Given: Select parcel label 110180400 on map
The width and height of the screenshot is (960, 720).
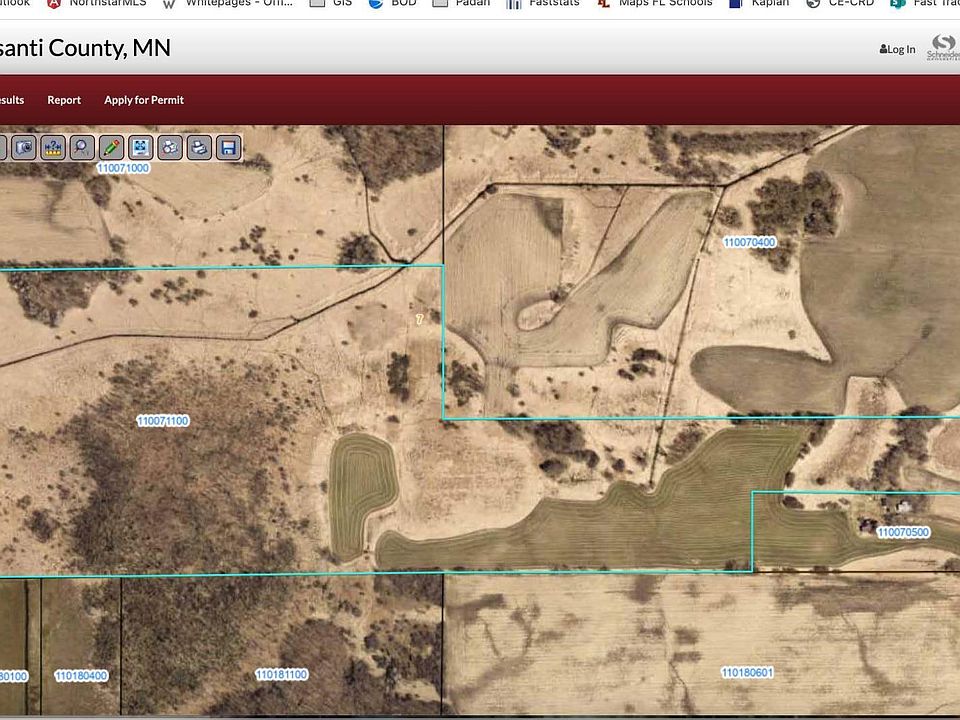Looking at the screenshot, I should coord(81,676).
